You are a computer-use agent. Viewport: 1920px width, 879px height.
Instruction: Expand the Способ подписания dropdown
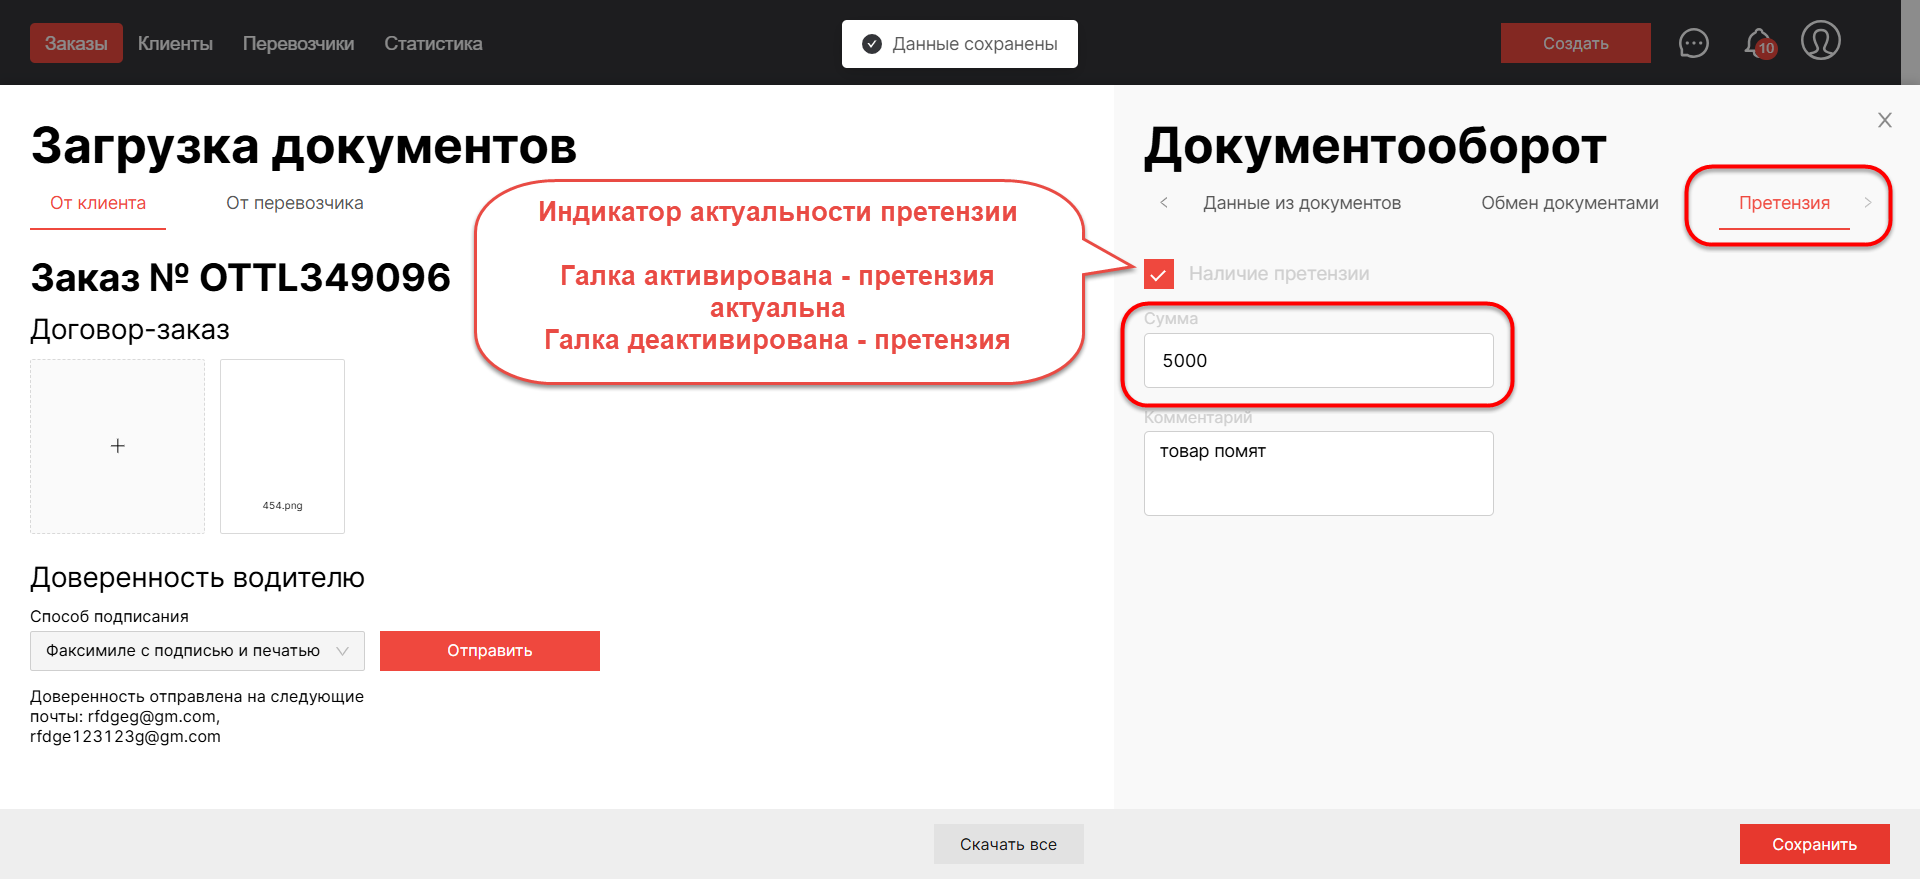tap(197, 651)
